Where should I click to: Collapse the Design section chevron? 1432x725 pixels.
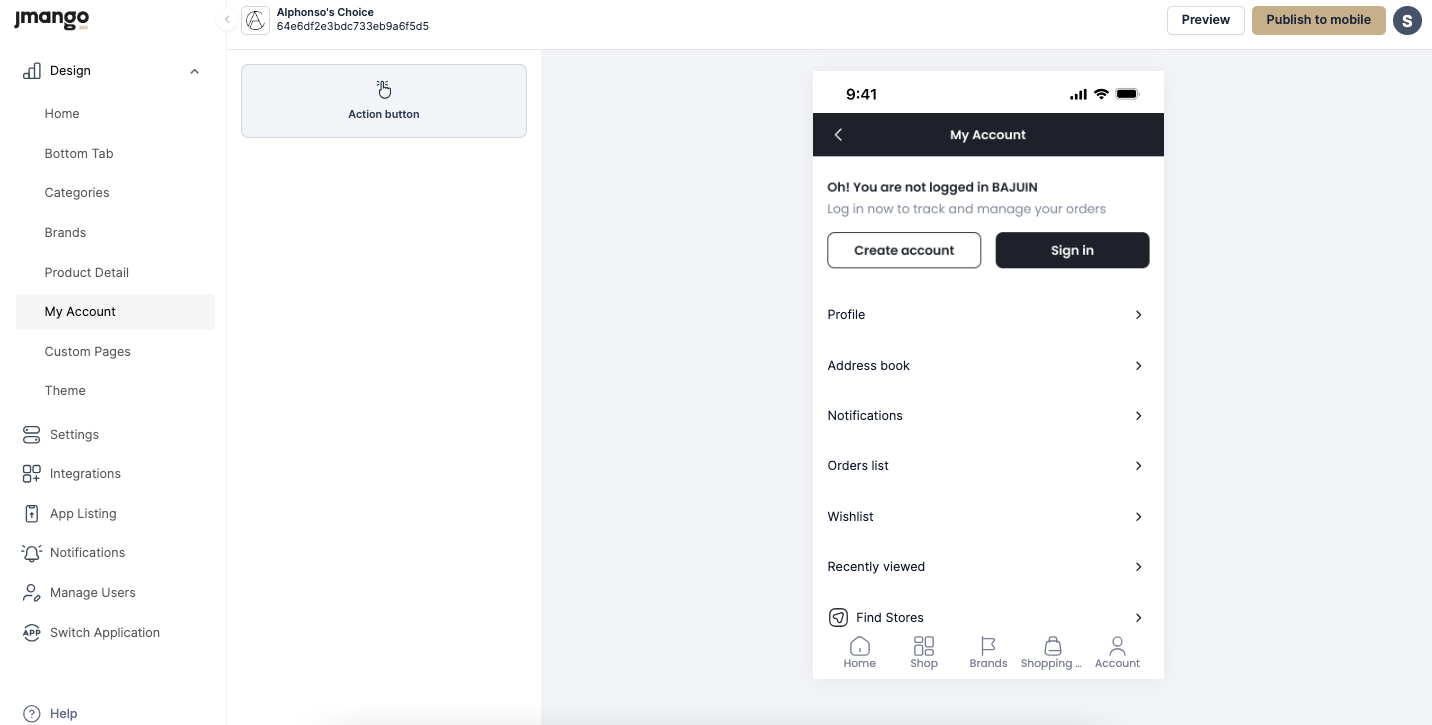tap(194, 71)
